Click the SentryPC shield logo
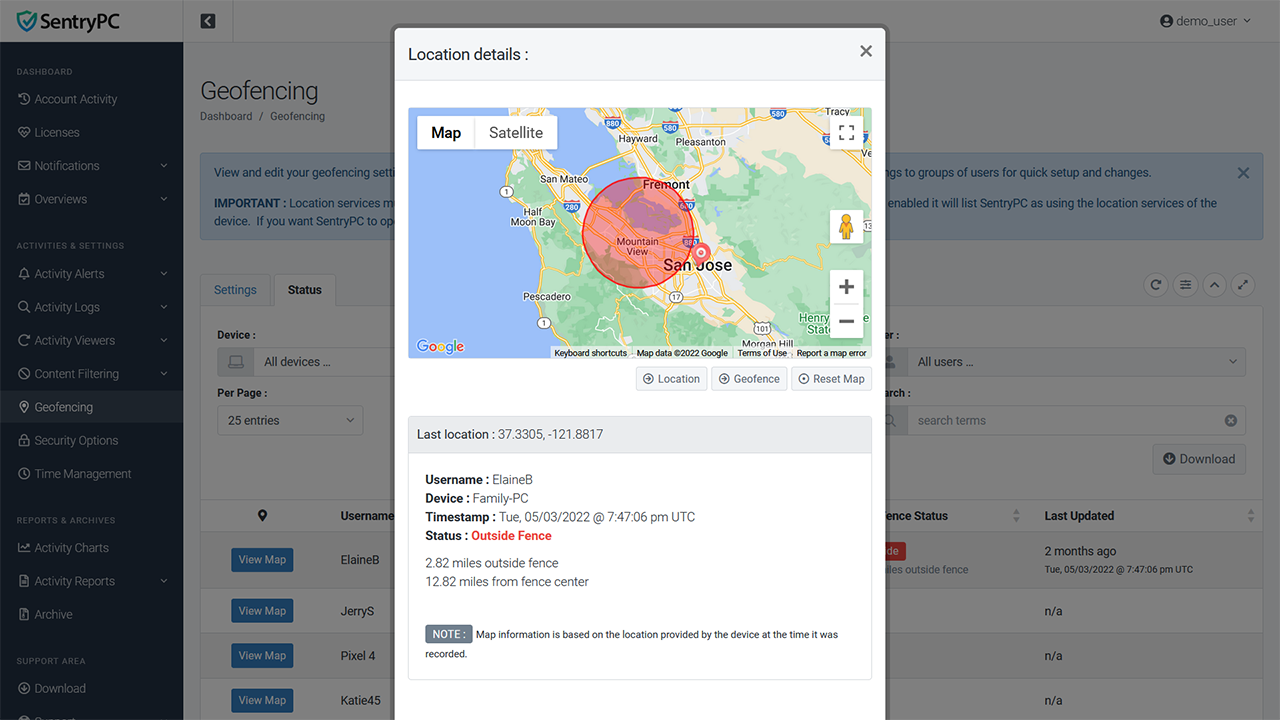 coord(27,21)
